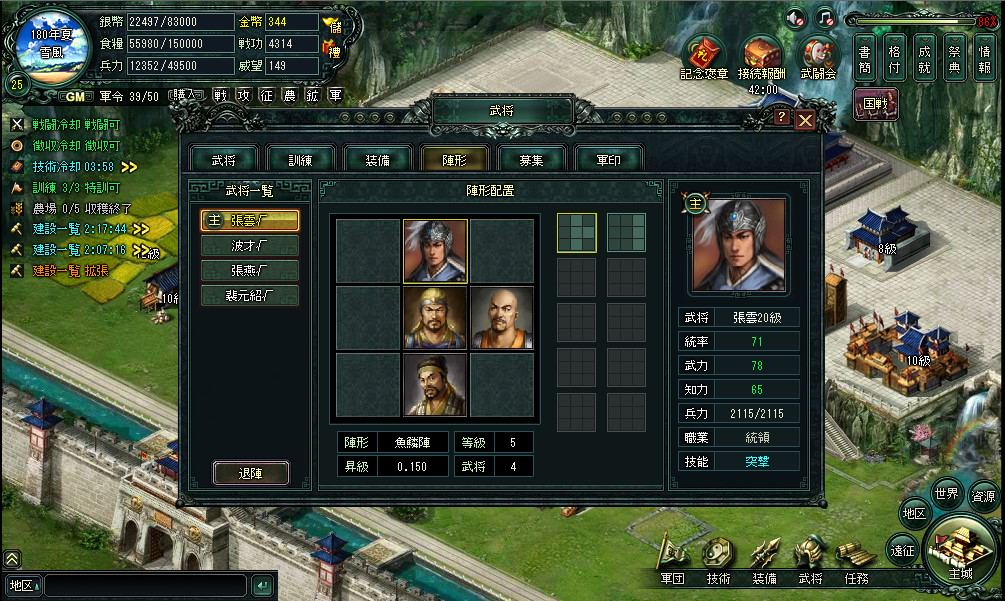1005x601 pixels.
Task: Expand the first 建設一覧 timer arrows
Action: (141, 229)
